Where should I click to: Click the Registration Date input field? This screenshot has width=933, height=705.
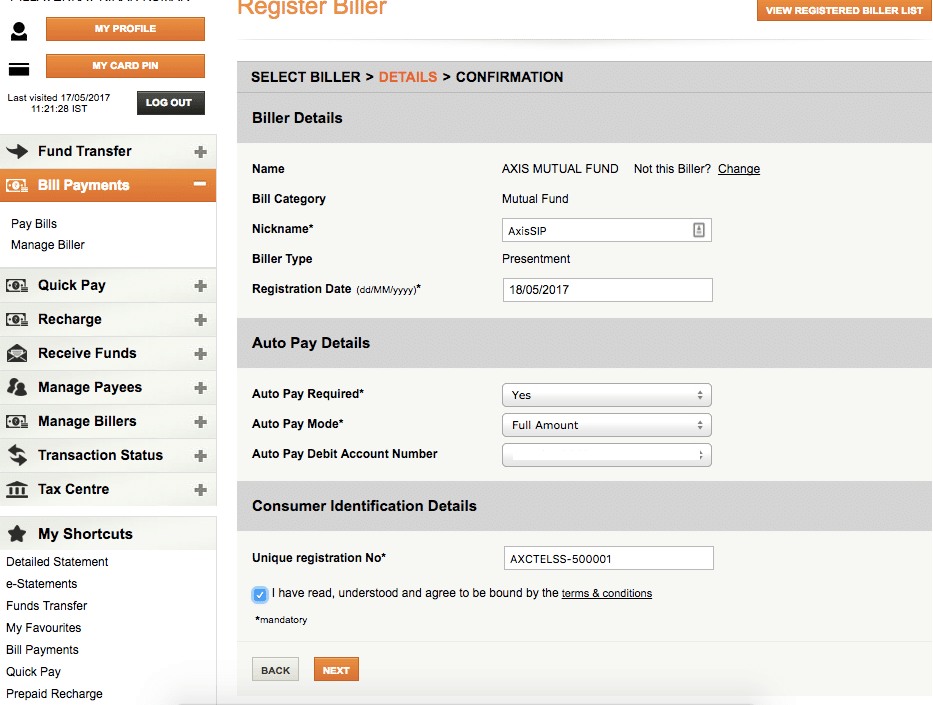click(607, 290)
